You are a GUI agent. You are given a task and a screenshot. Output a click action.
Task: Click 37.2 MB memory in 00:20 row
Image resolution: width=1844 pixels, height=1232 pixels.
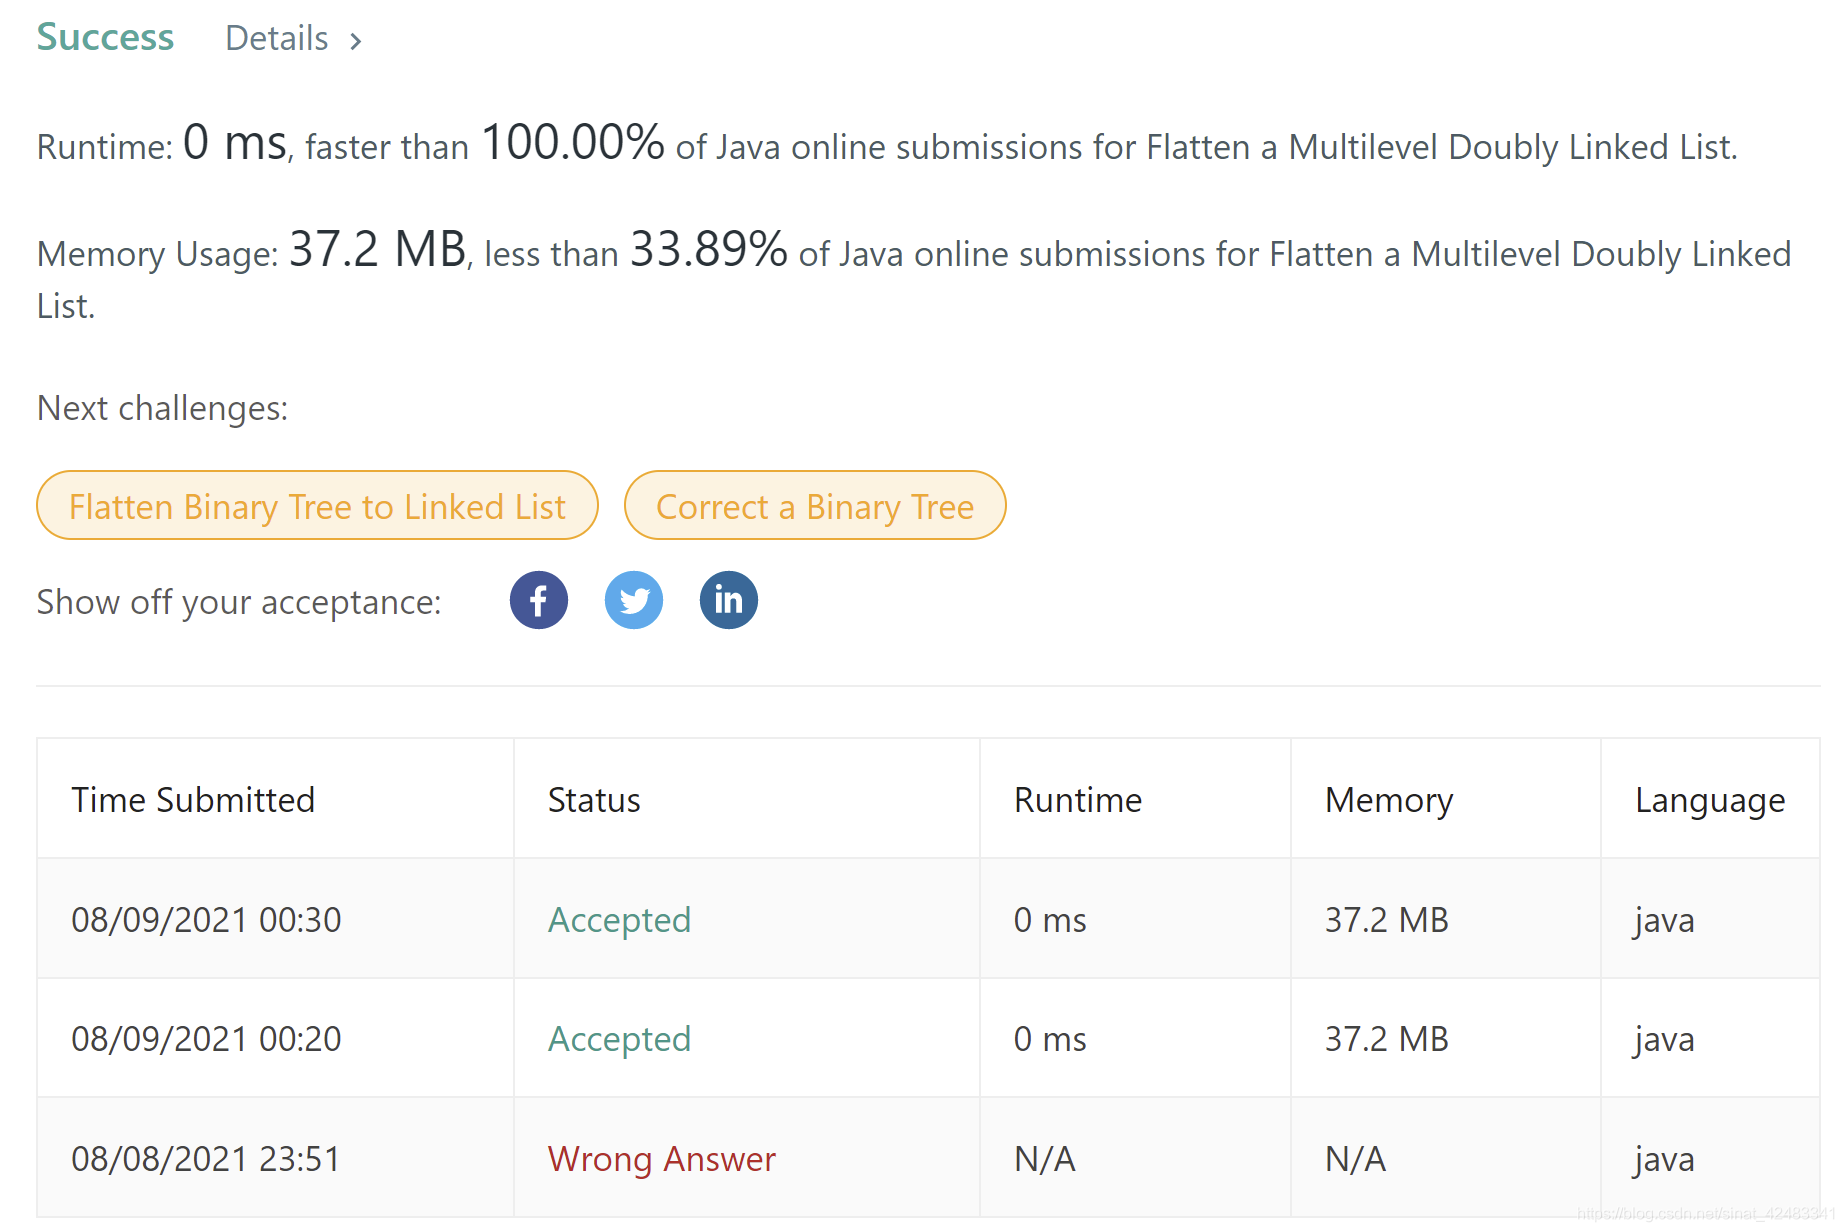pos(1387,1039)
